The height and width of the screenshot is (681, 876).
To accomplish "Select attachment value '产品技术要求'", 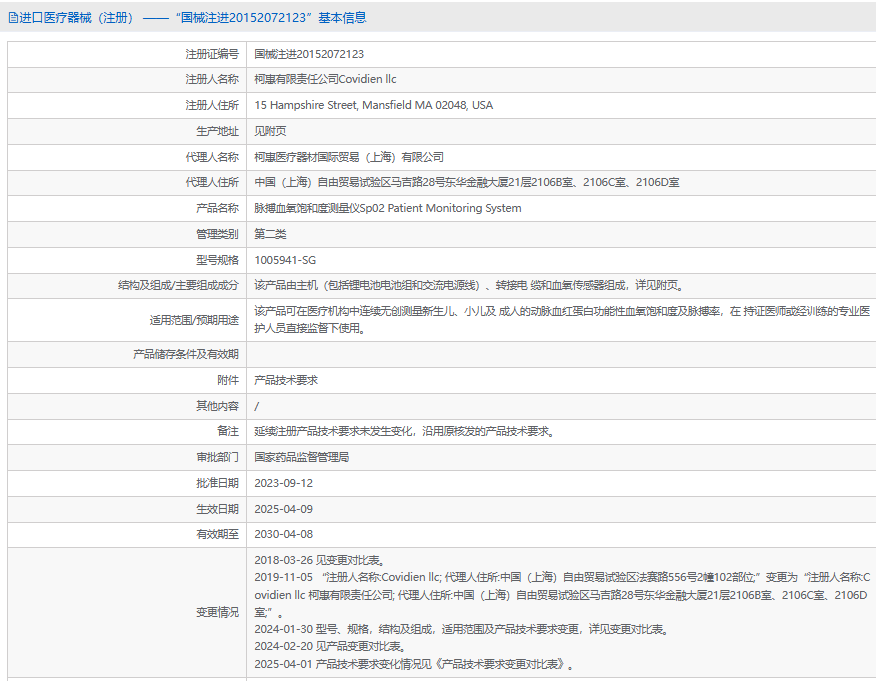I will pyautogui.click(x=286, y=380).
